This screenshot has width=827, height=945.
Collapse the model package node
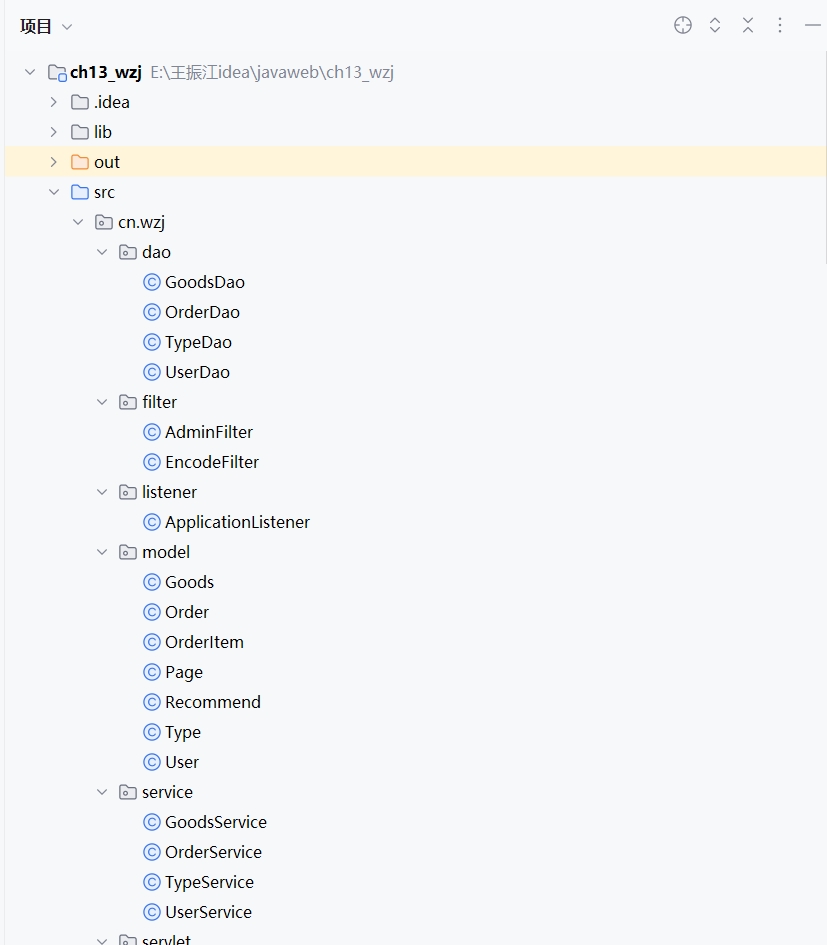[x=102, y=552]
